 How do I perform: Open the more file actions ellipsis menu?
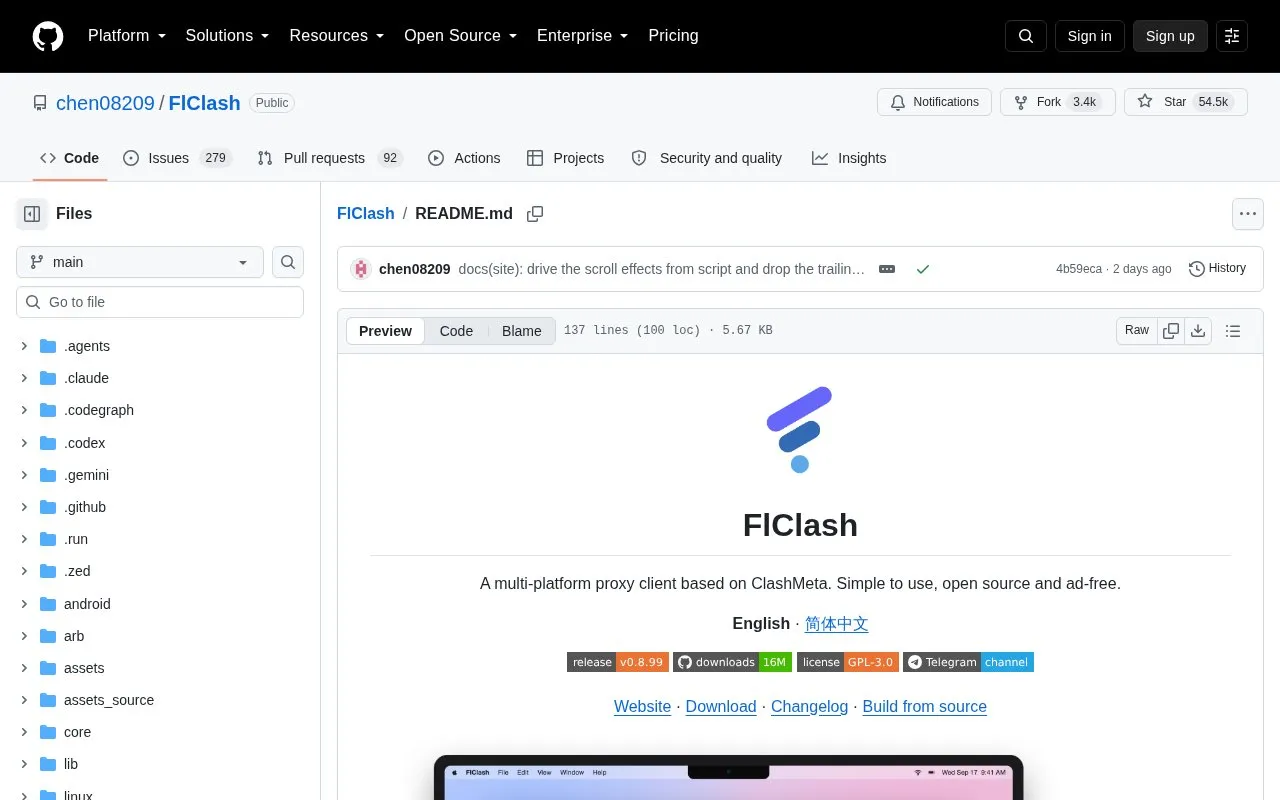[x=1247, y=214]
